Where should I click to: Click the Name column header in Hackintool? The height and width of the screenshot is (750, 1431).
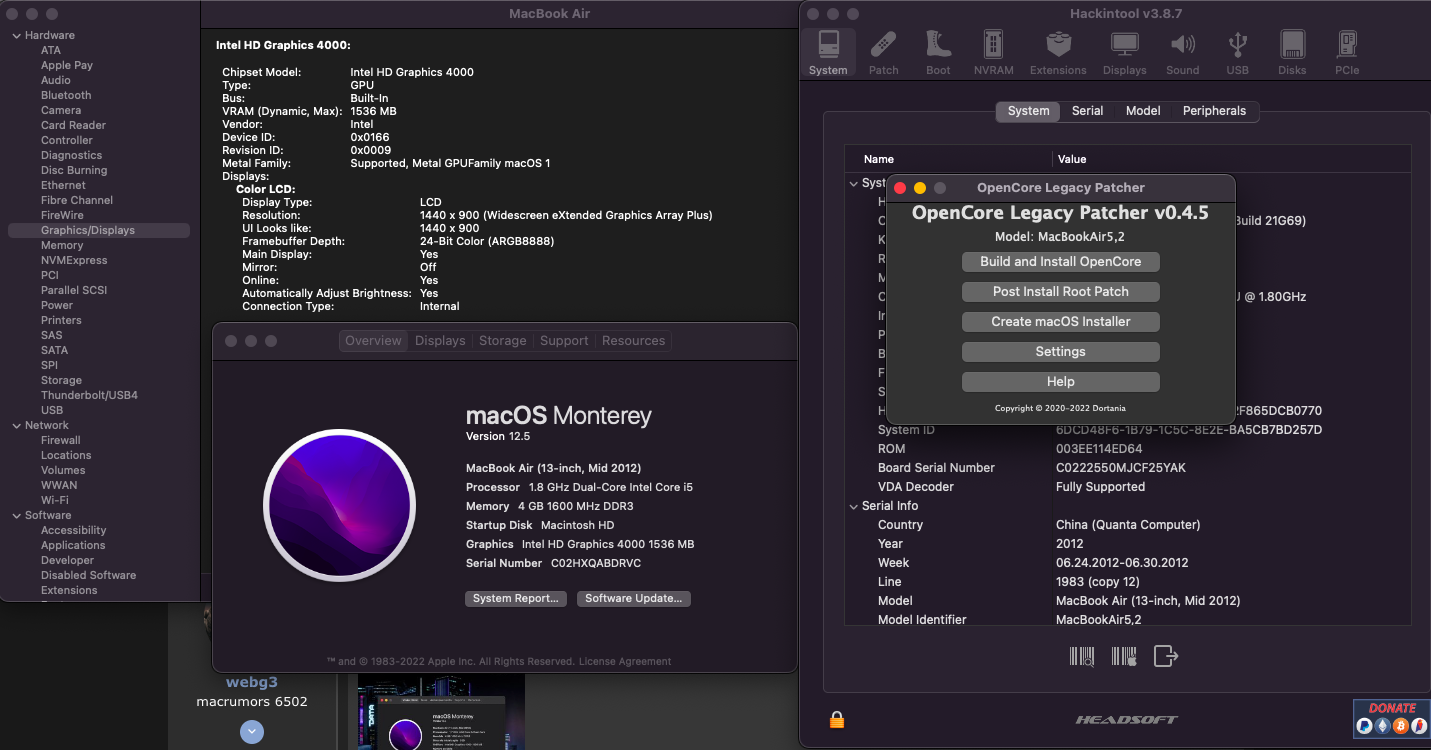pos(948,159)
